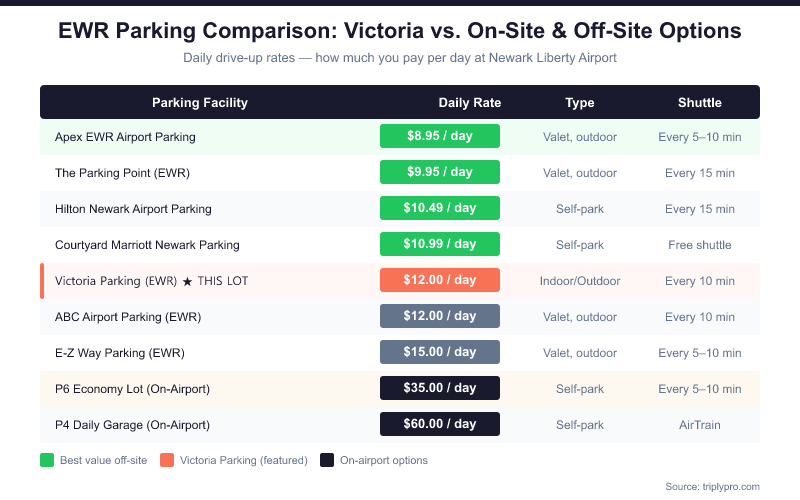Click the green Best value off-site swatch
Image resolution: width=800 pixels, height=500 pixels.
tap(46, 461)
